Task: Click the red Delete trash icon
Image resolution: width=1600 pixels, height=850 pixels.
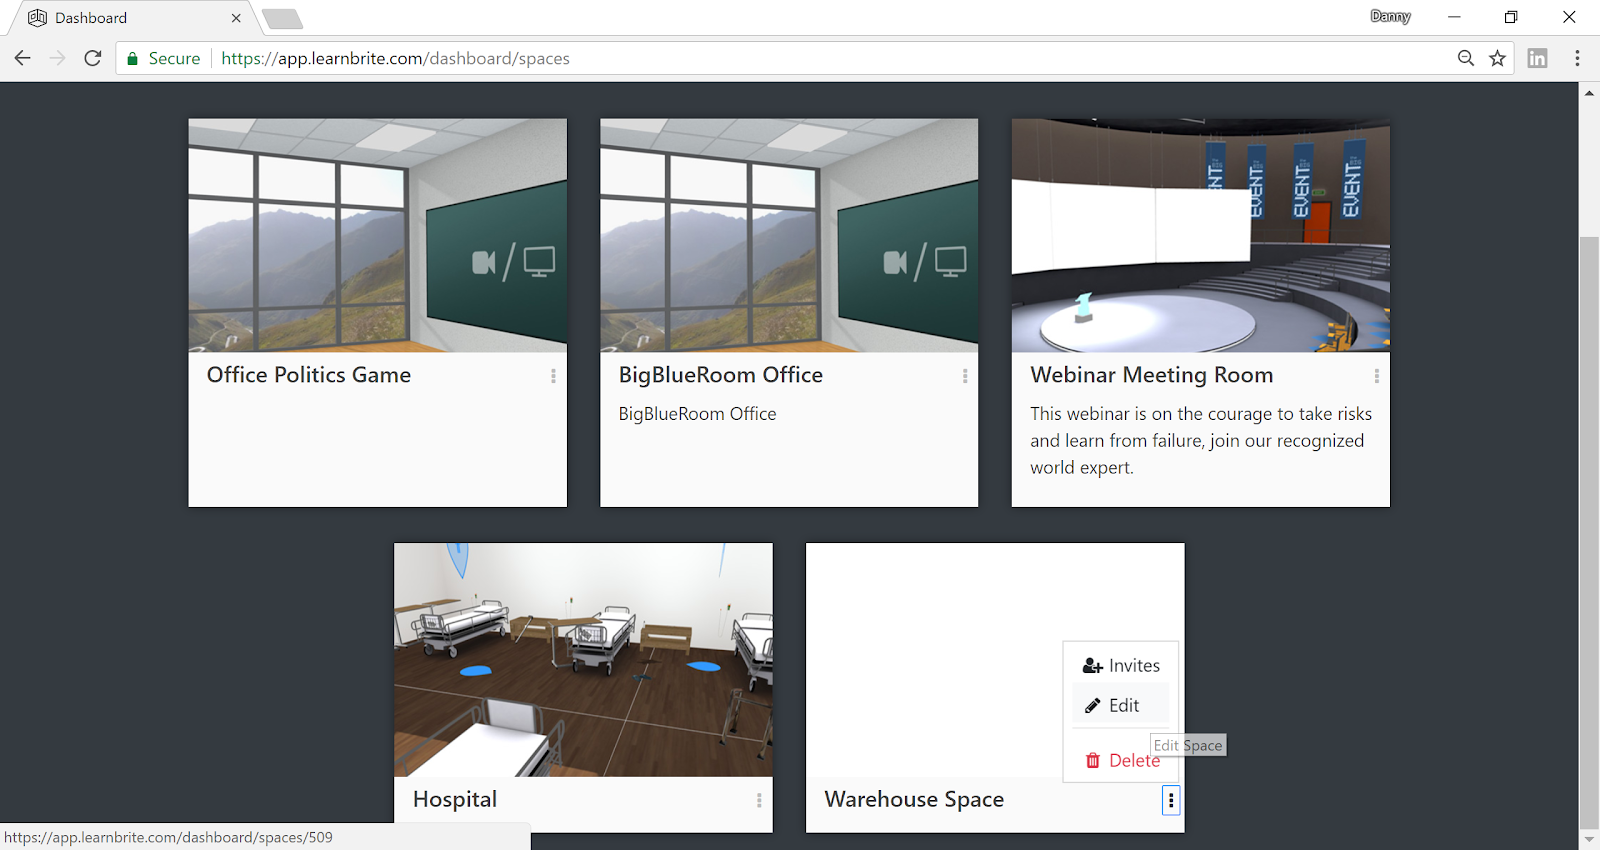Action: (1093, 761)
